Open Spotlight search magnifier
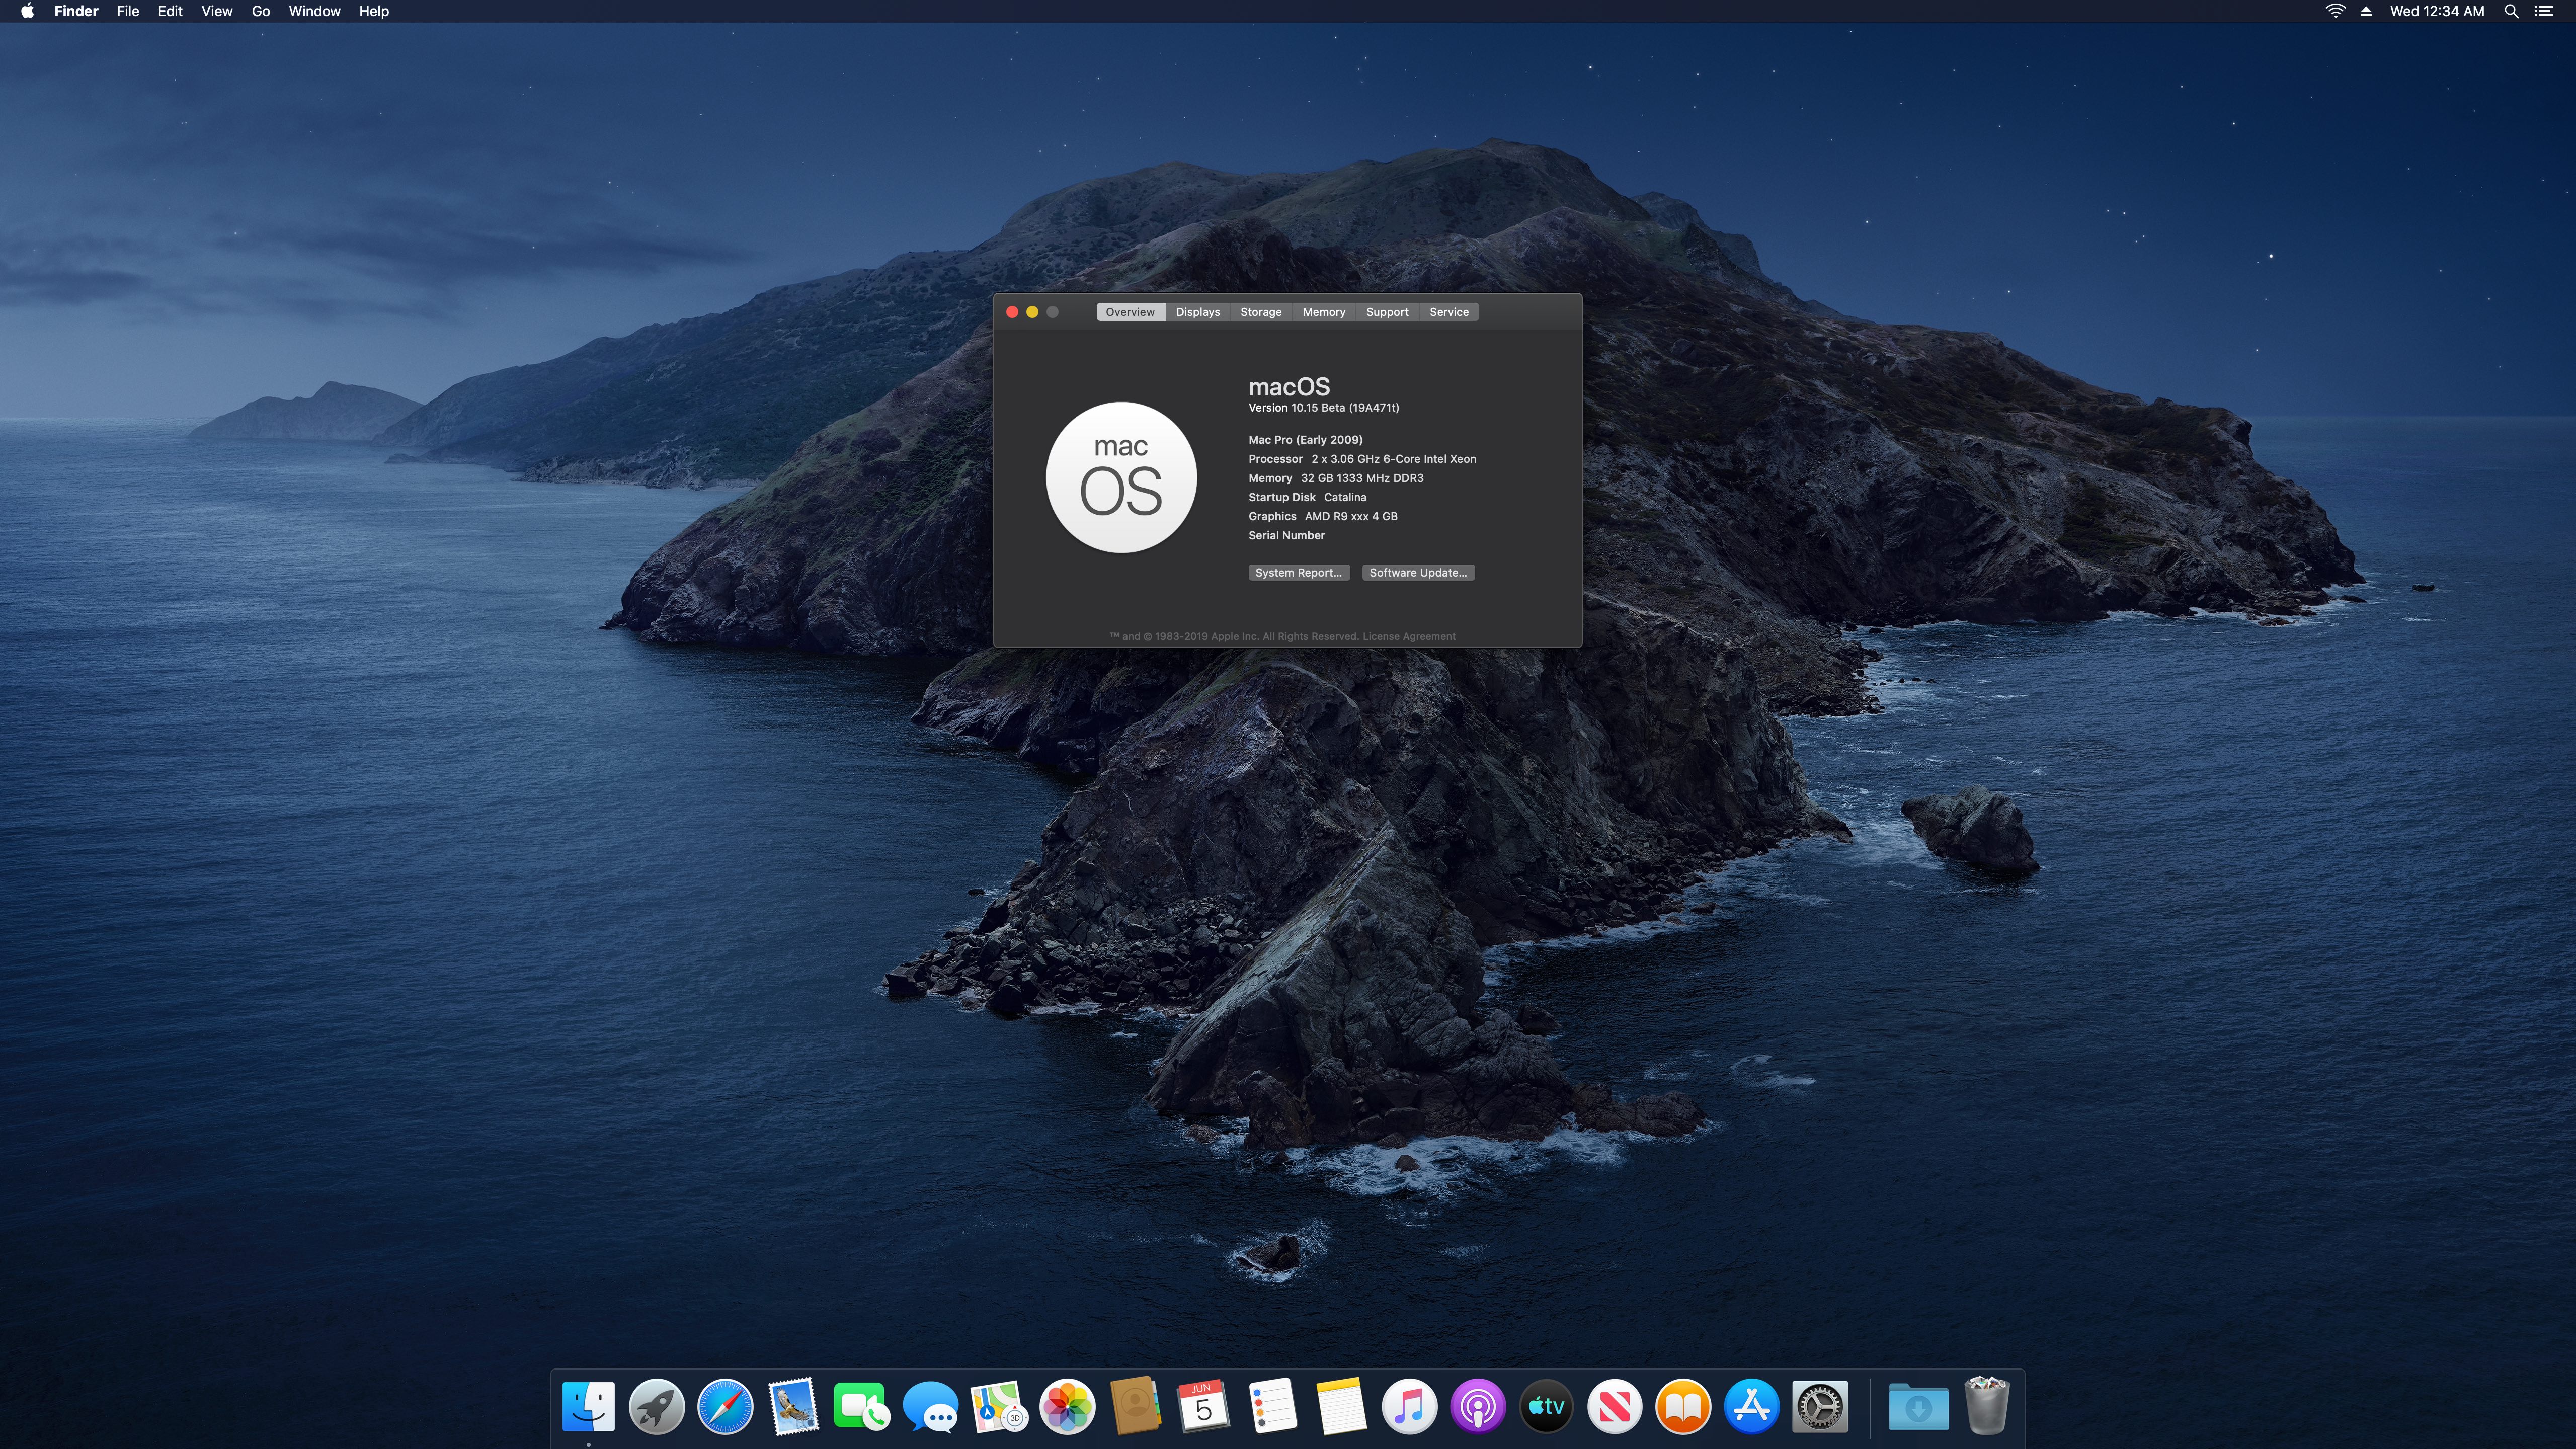This screenshot has width=2576, height=1449. 2511,11
